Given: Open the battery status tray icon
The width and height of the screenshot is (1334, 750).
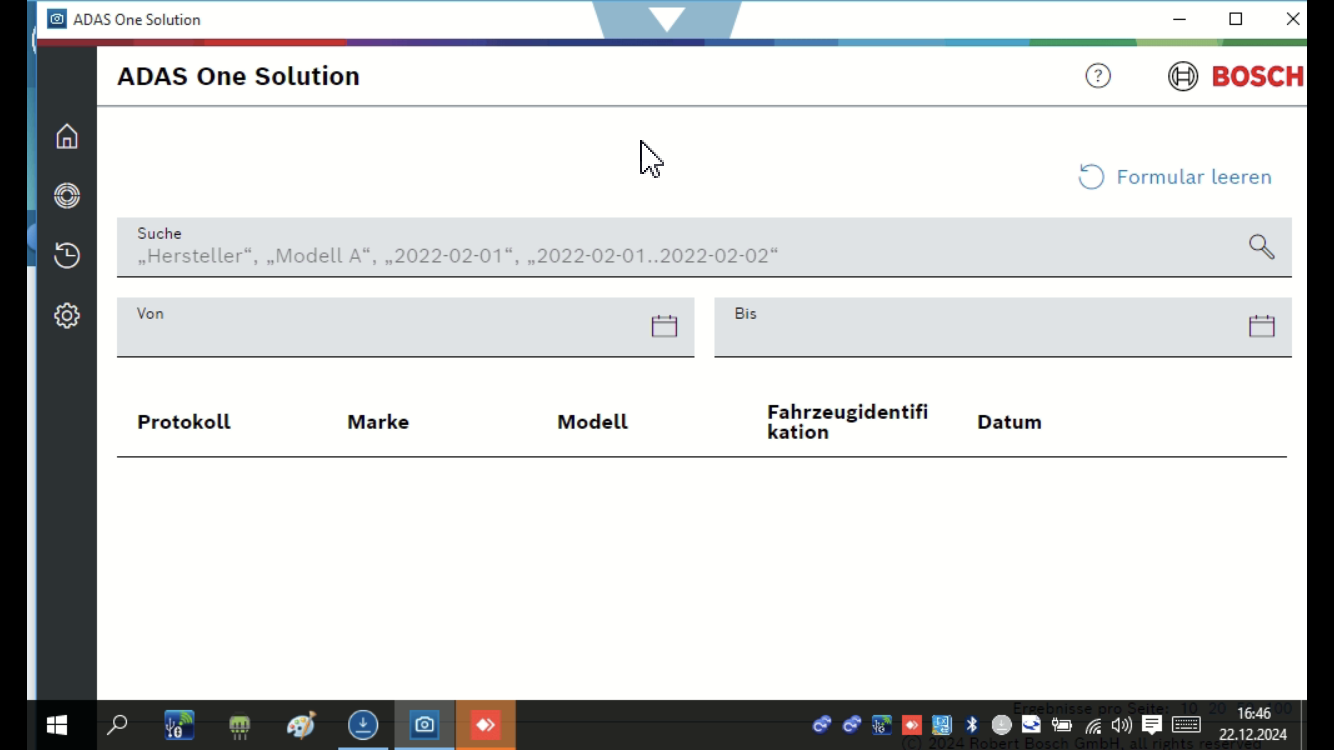Looking at the screenshot, I should [x=1061, y=725].
